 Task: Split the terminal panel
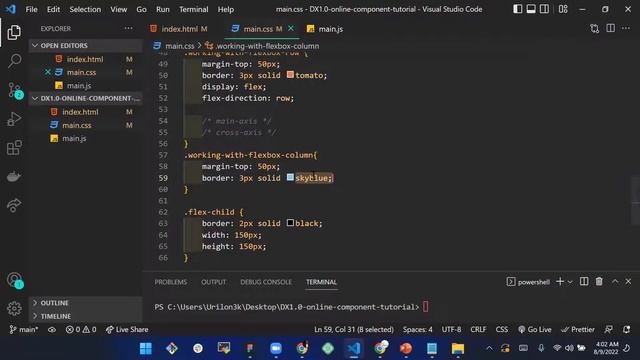click(x=584, y=282)
